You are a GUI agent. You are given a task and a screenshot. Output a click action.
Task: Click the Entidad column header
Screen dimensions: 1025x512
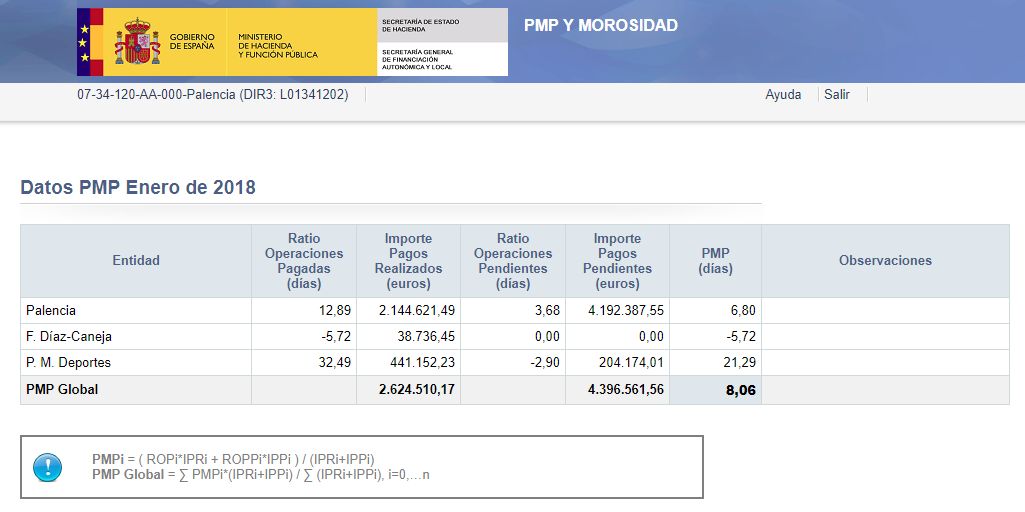coord(136,260)
